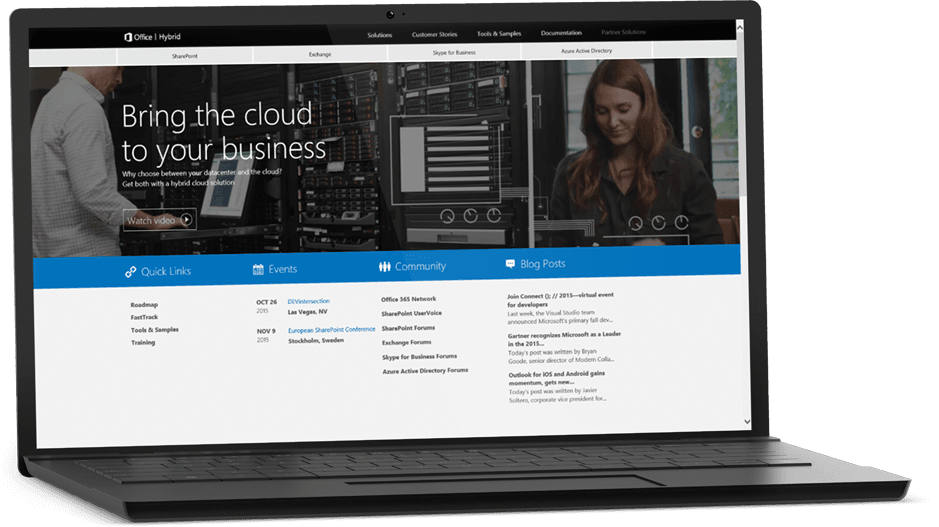This screenshot has height=527, width=939.
Task: Open SharePoint UserVoice link
Action: coord(411,313)
